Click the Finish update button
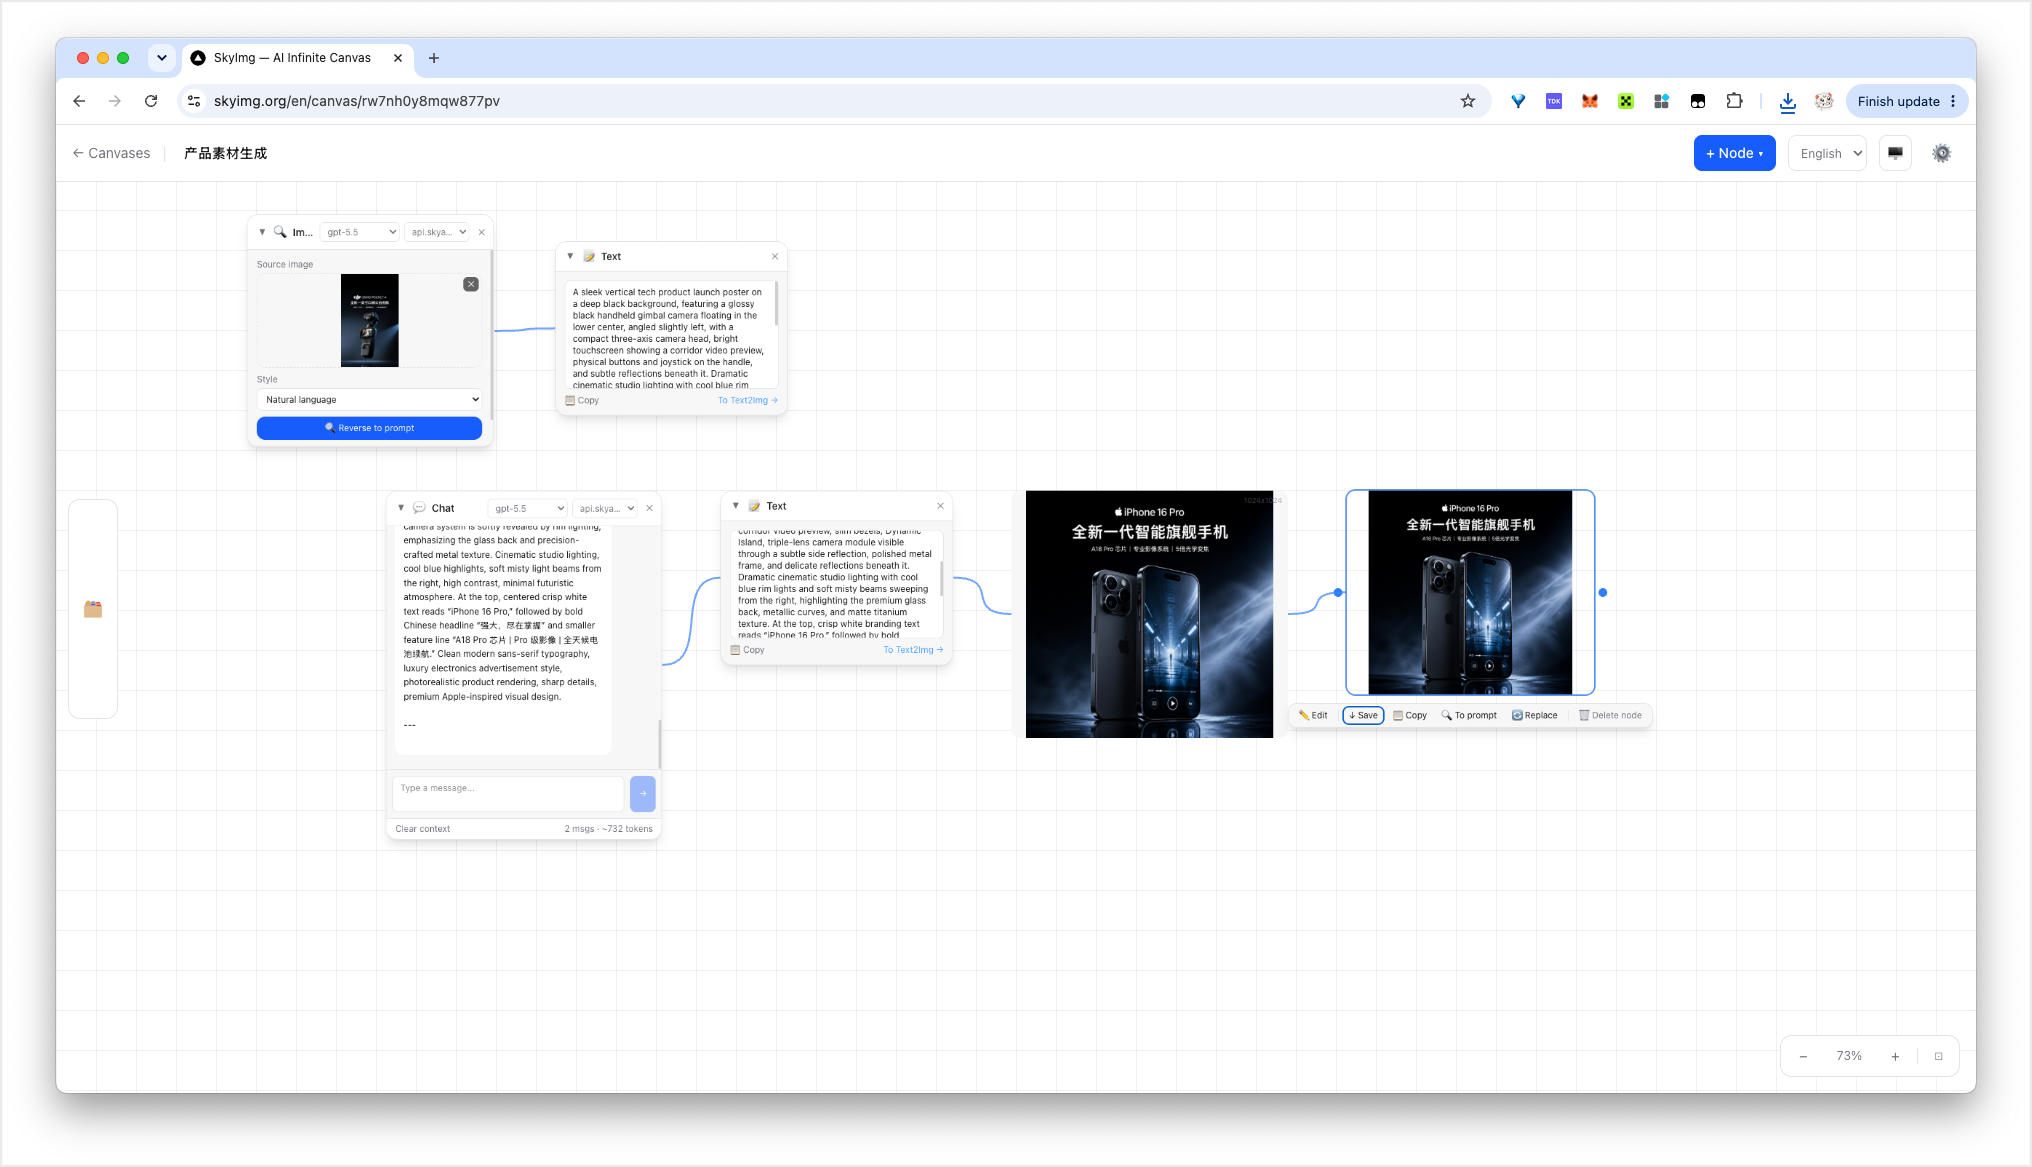This screenshot has height=1167, width=2032. click(1907, 101)
